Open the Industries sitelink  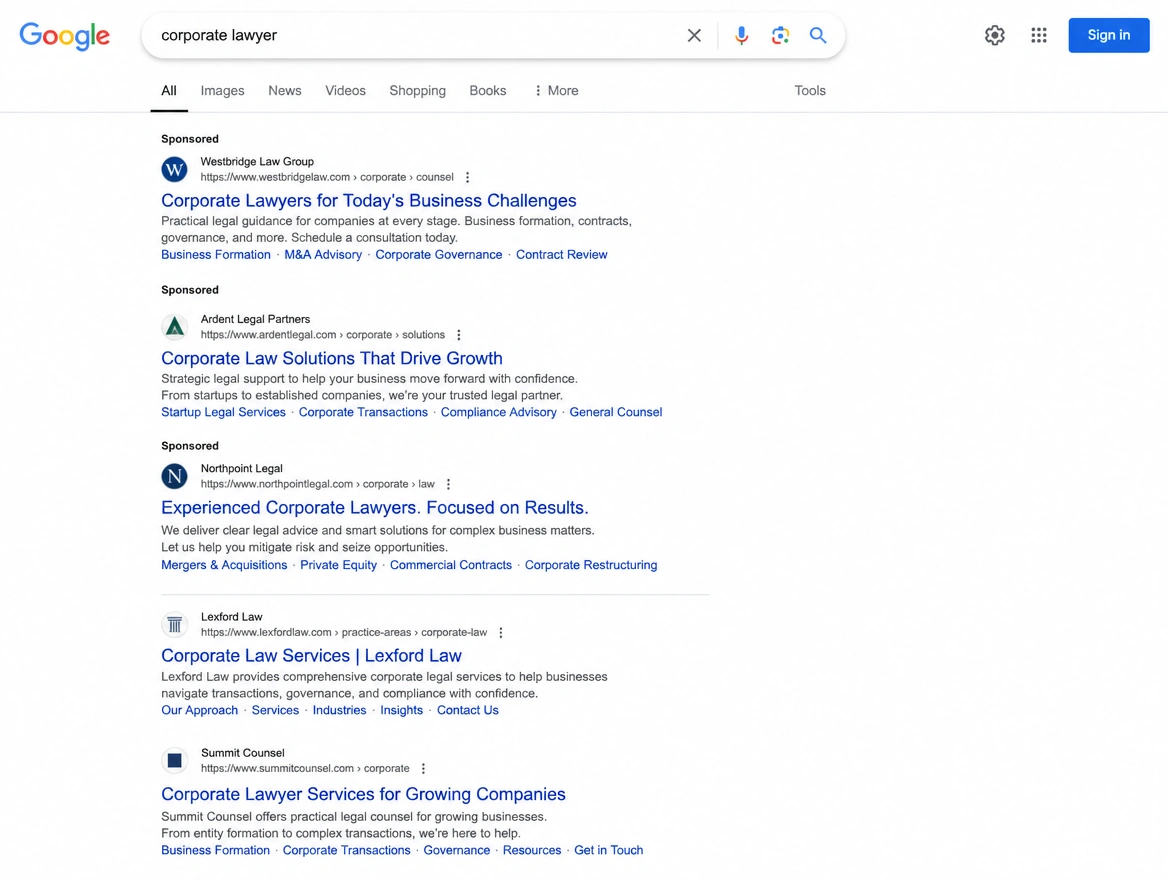click(x=339, y=710)
